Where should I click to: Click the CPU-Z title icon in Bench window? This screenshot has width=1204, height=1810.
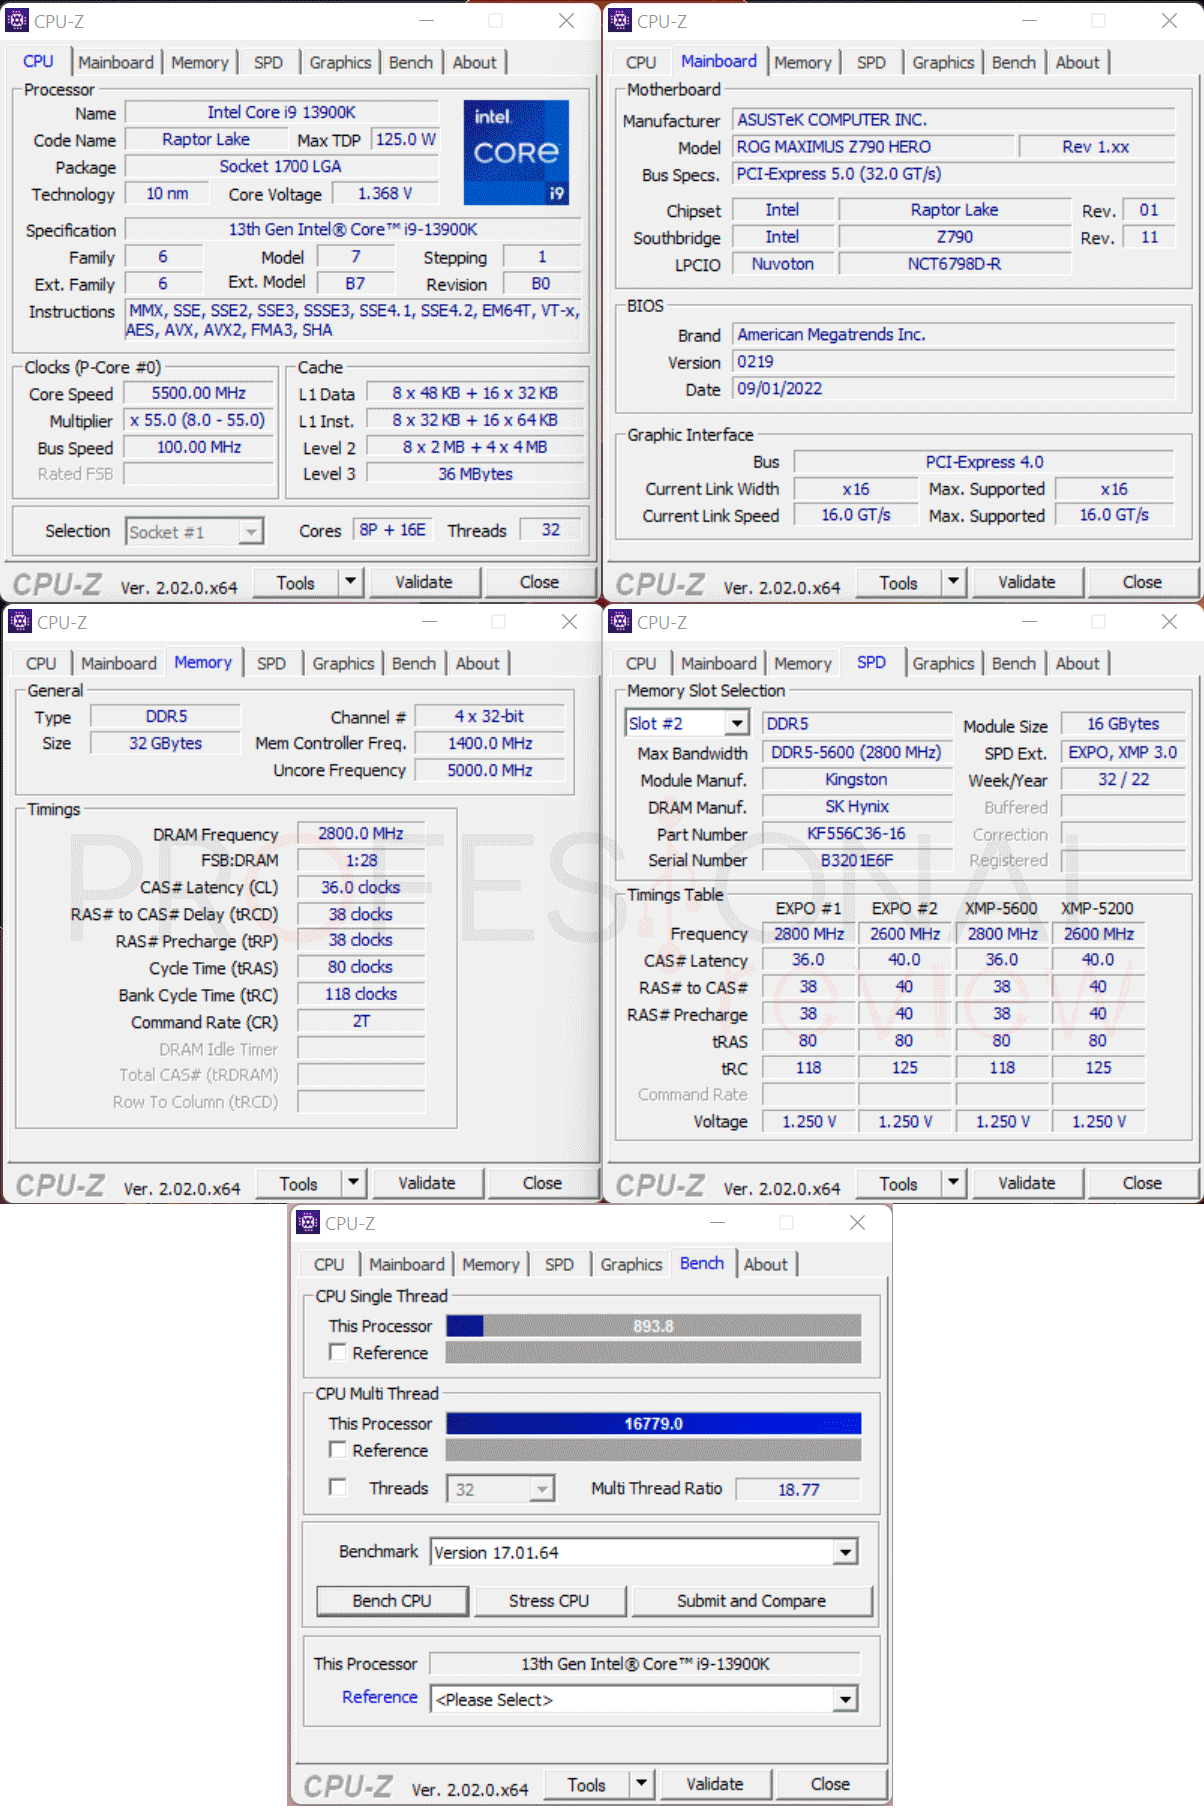[x=308, y=1222]
